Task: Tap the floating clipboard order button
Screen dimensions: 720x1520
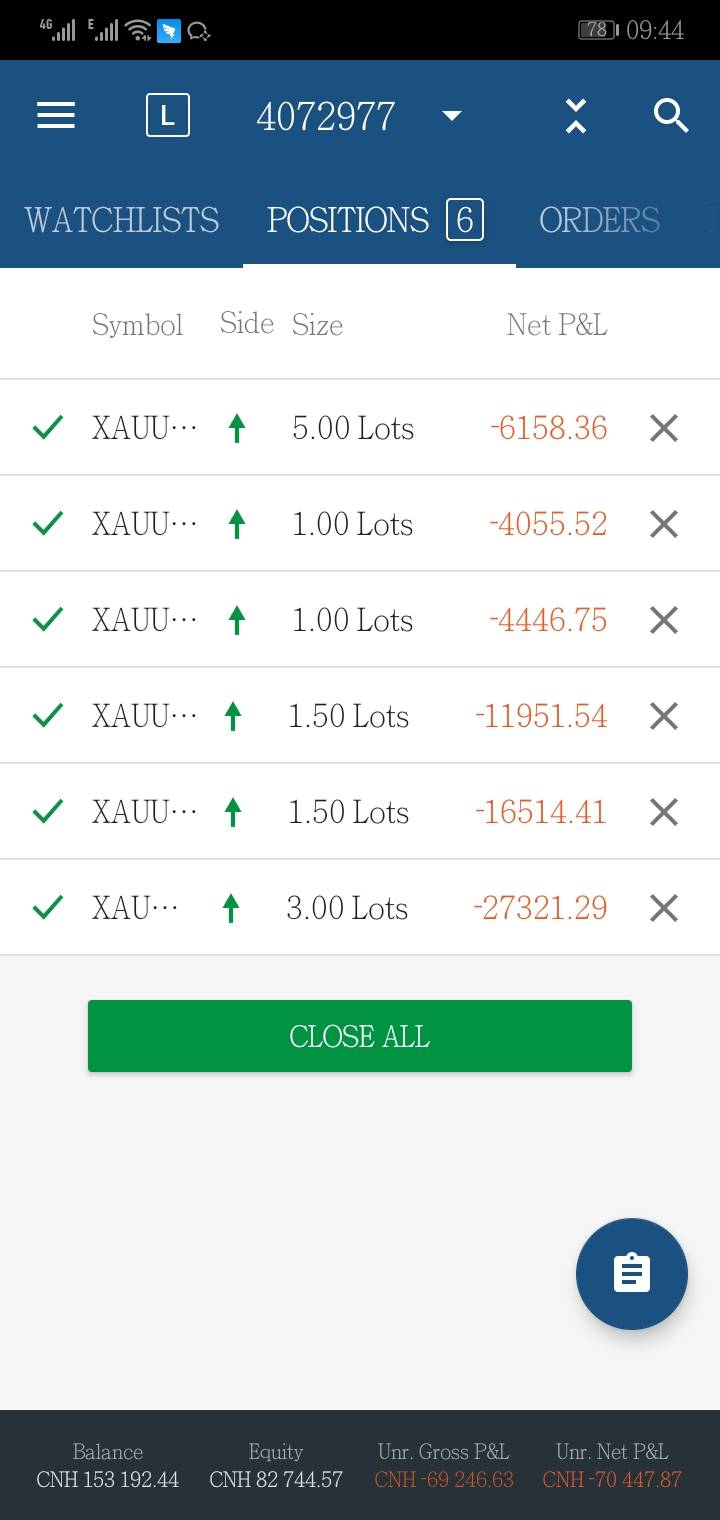Action: 631,1274
